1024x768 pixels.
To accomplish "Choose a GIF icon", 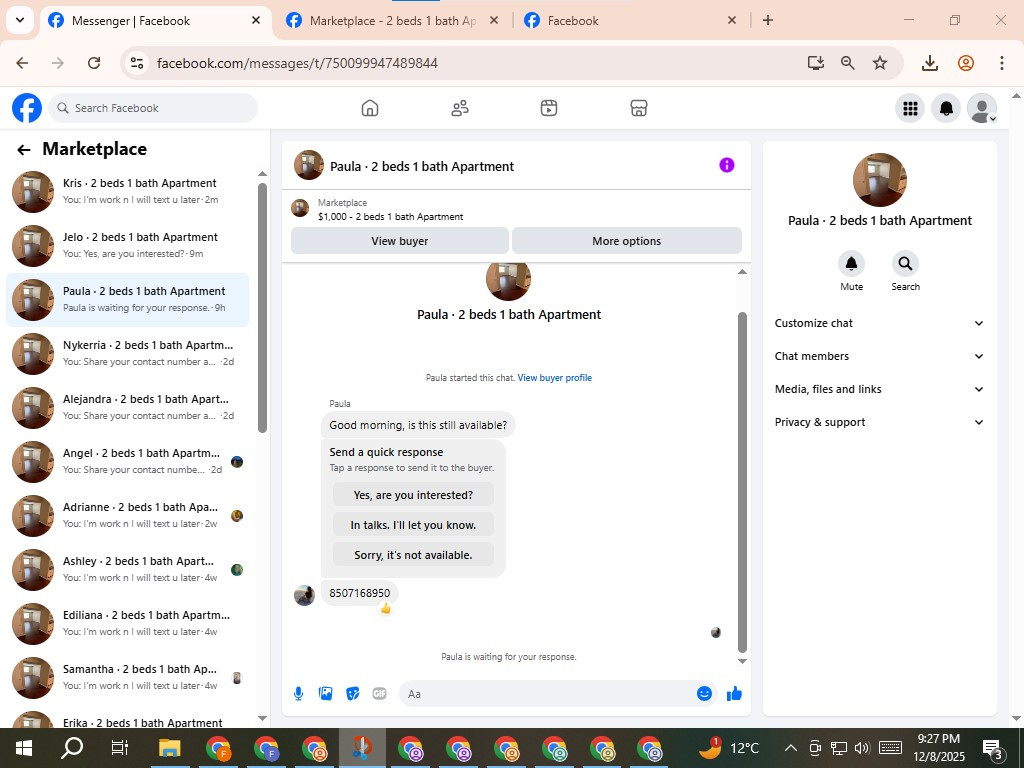I will pos(379,694).
